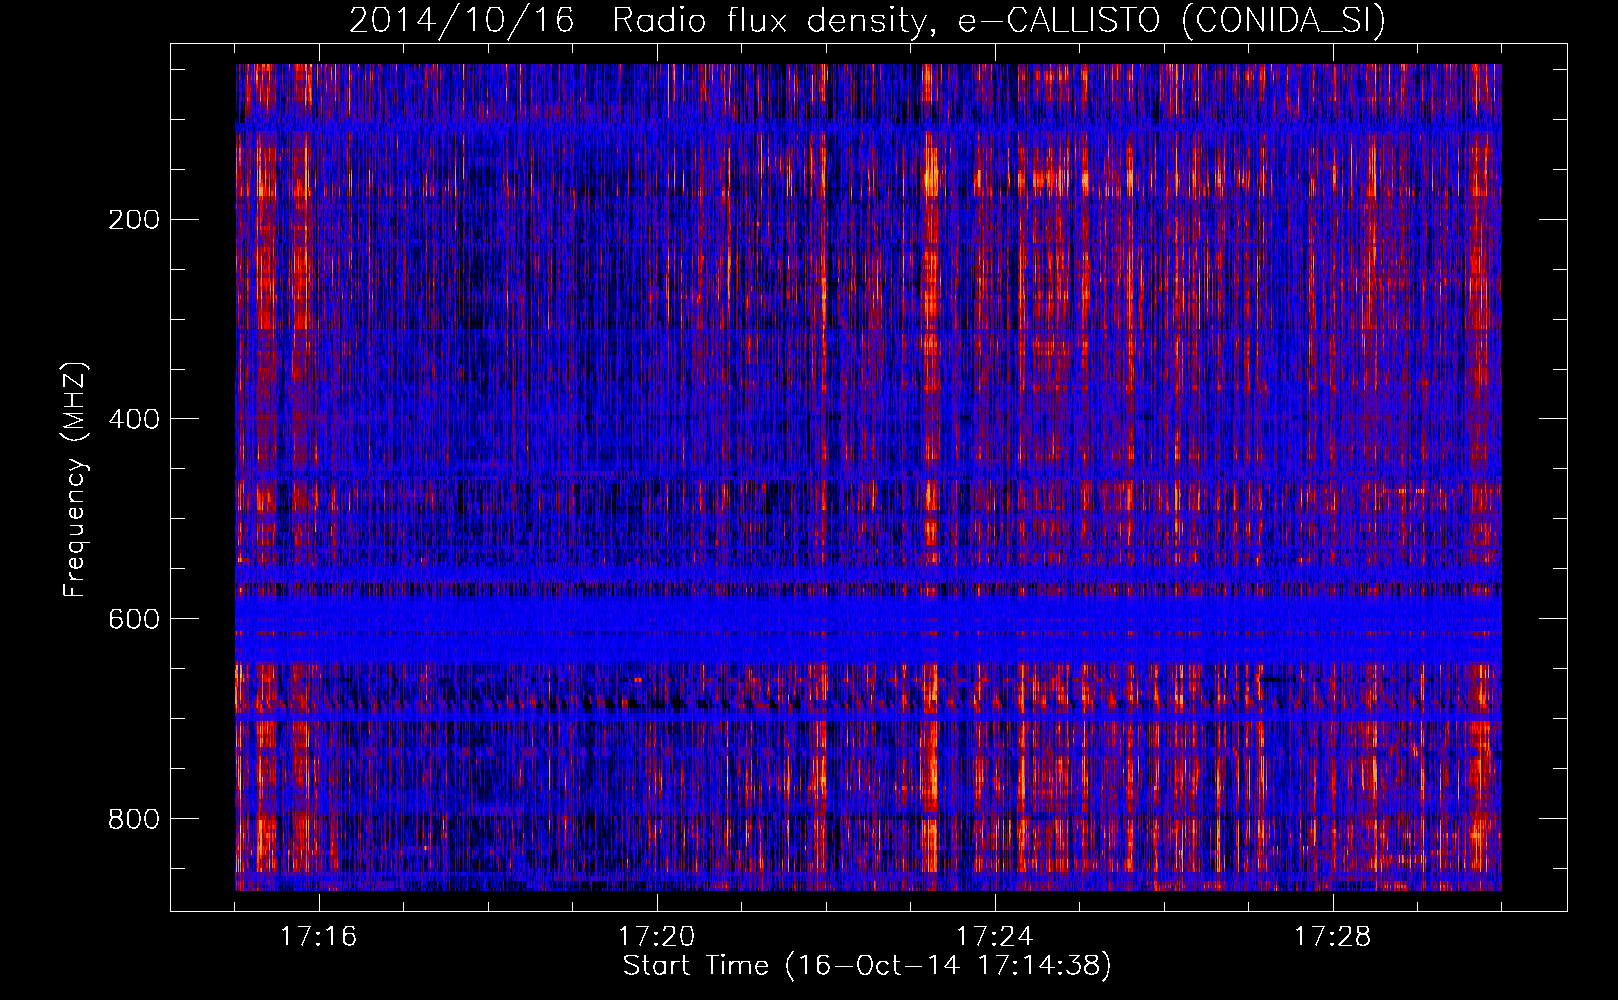Screen dimensions: 1618x1000
Task: Click the 800 frequency tick label
Action: (x=134, y=819)
